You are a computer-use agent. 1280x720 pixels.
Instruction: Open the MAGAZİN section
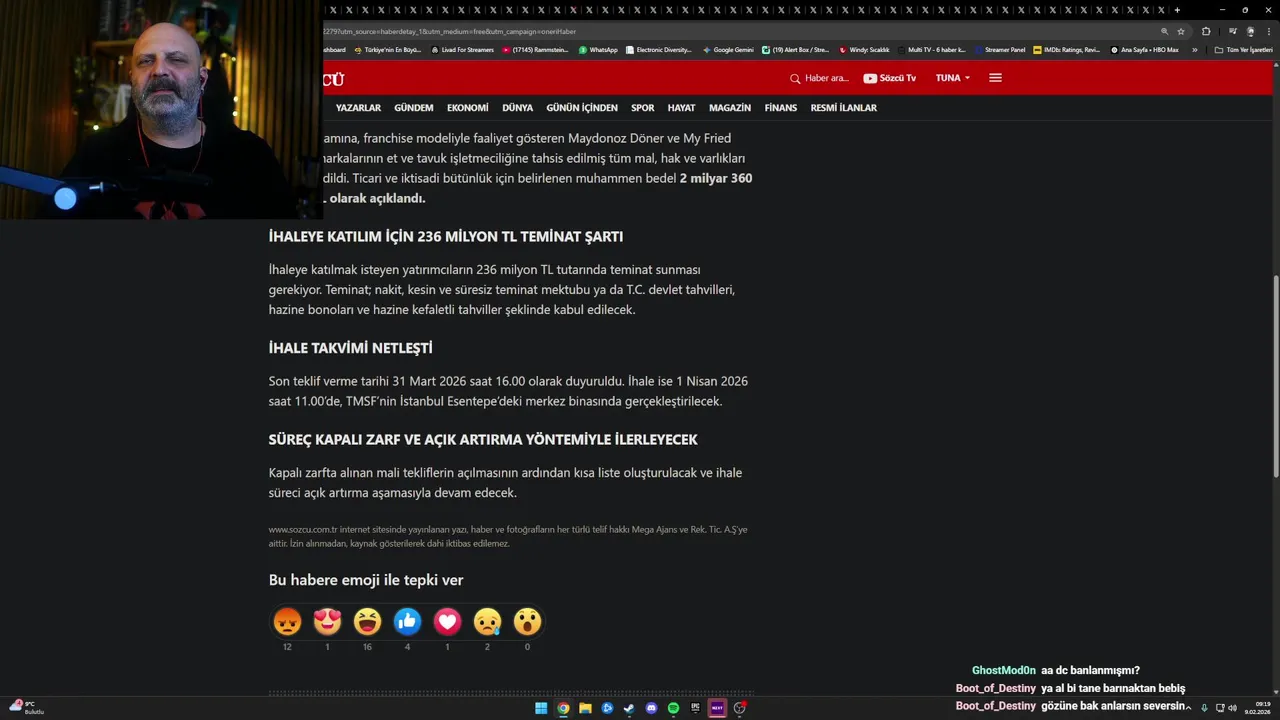[730, 108]
